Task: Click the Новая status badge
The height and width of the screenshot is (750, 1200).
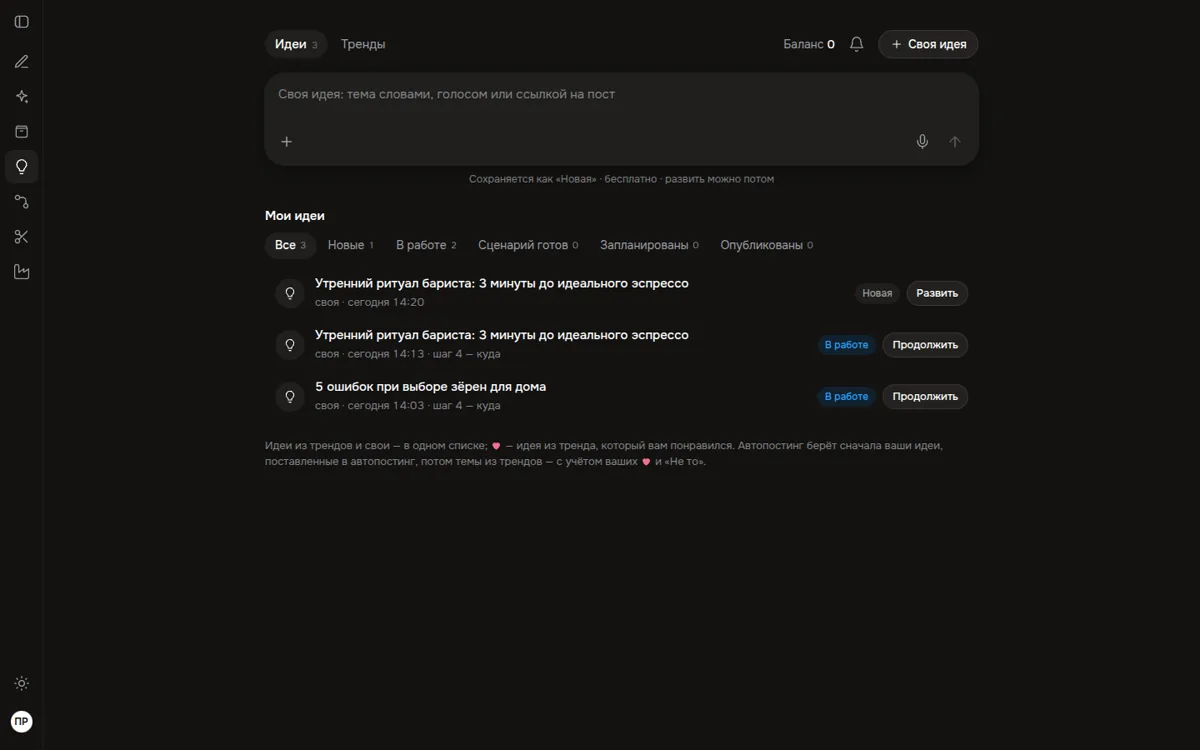Action: click(877, 293)
